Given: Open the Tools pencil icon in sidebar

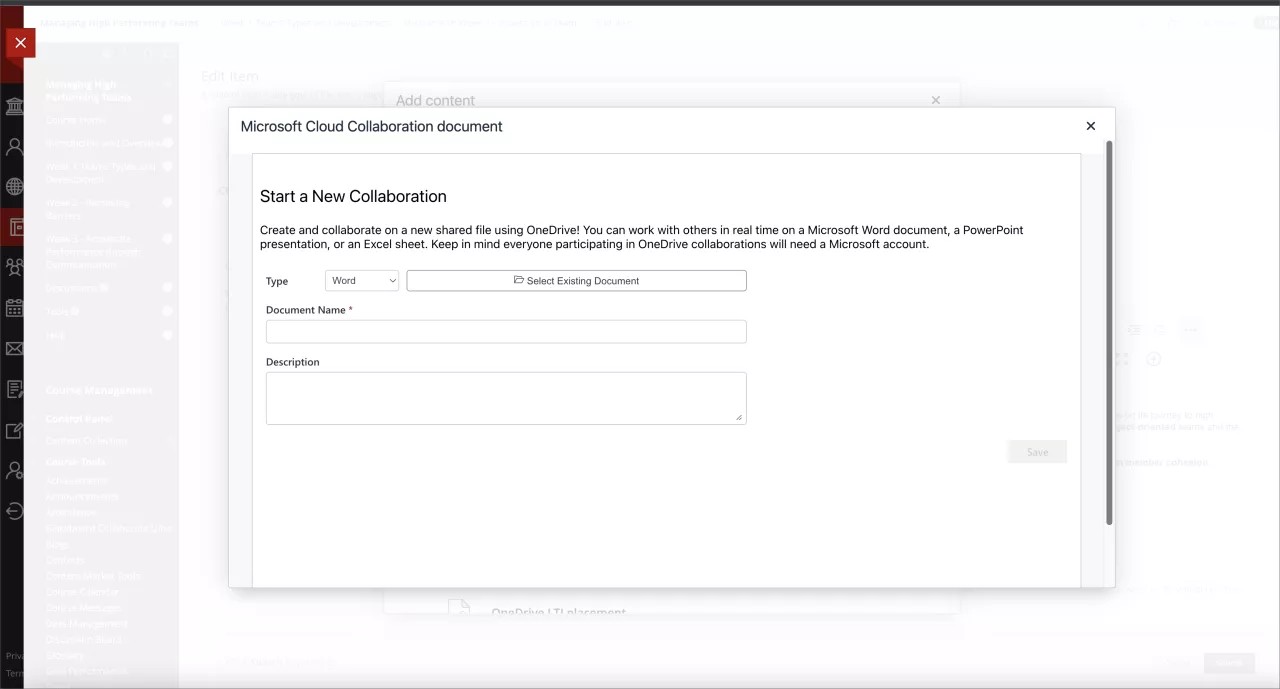Looking at the screenshot, I should (14, 430).
